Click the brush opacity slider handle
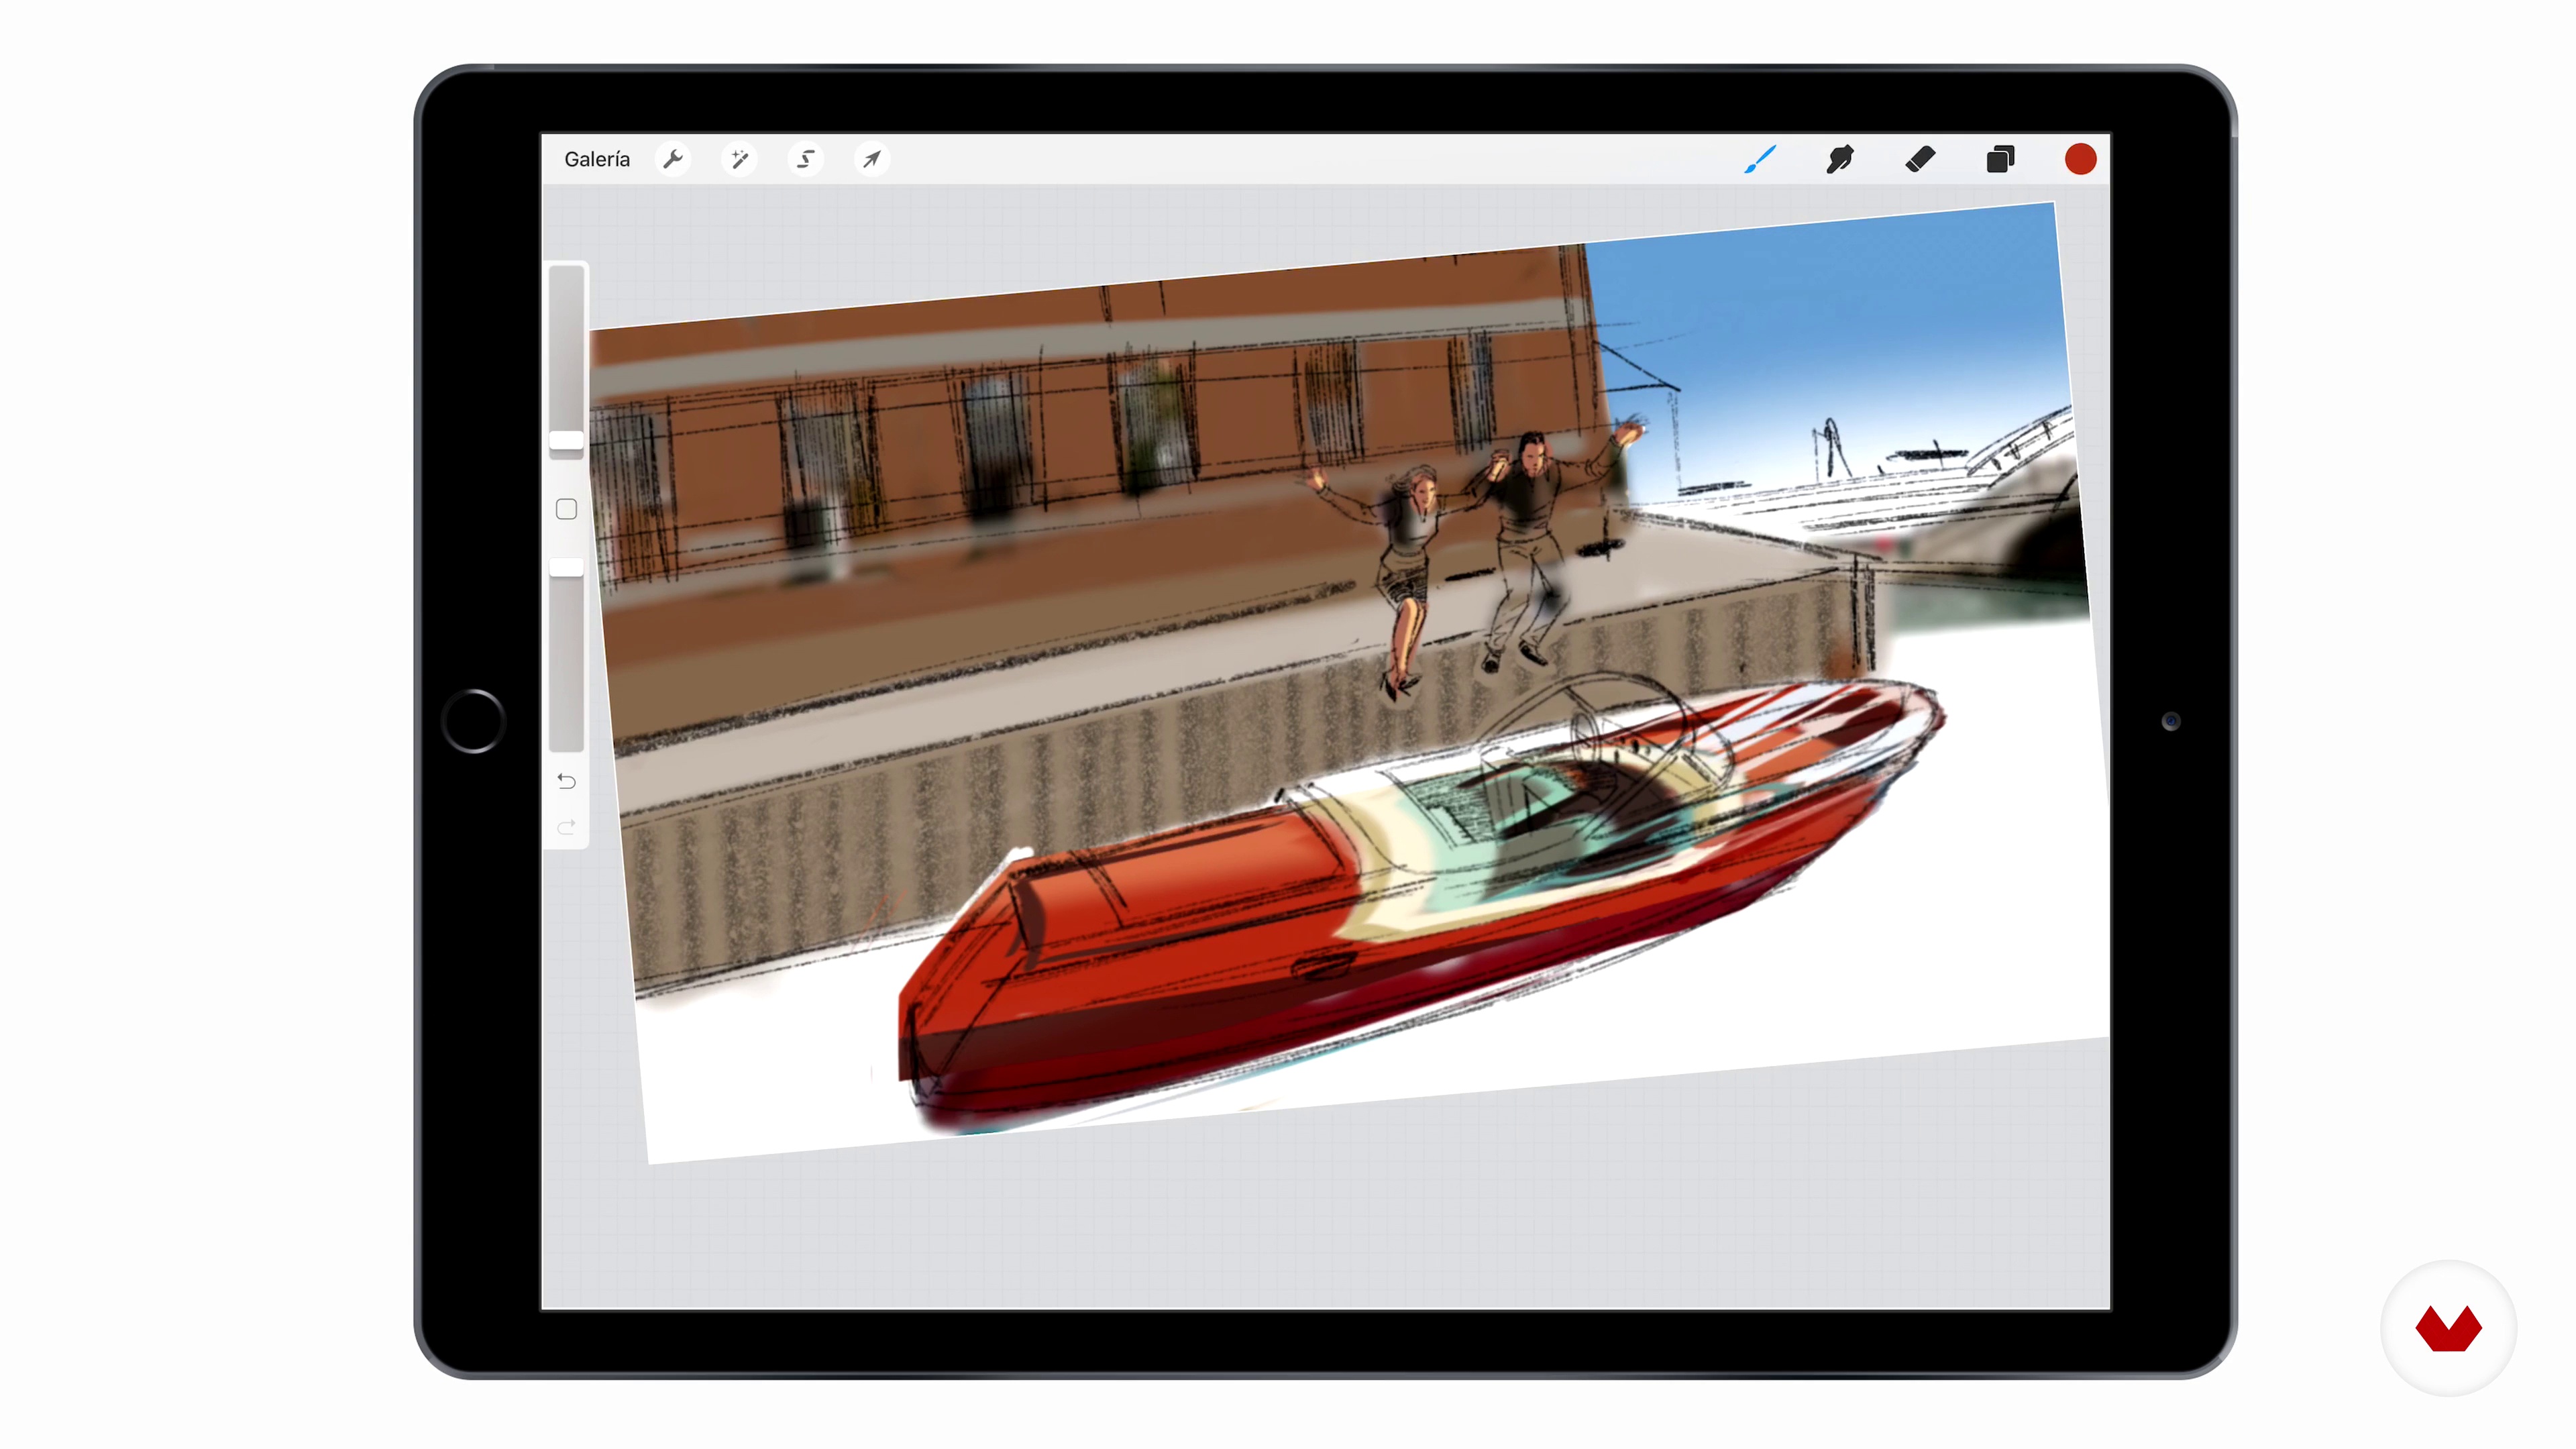Screen dimensions: 2576x1449 [566, 567]
